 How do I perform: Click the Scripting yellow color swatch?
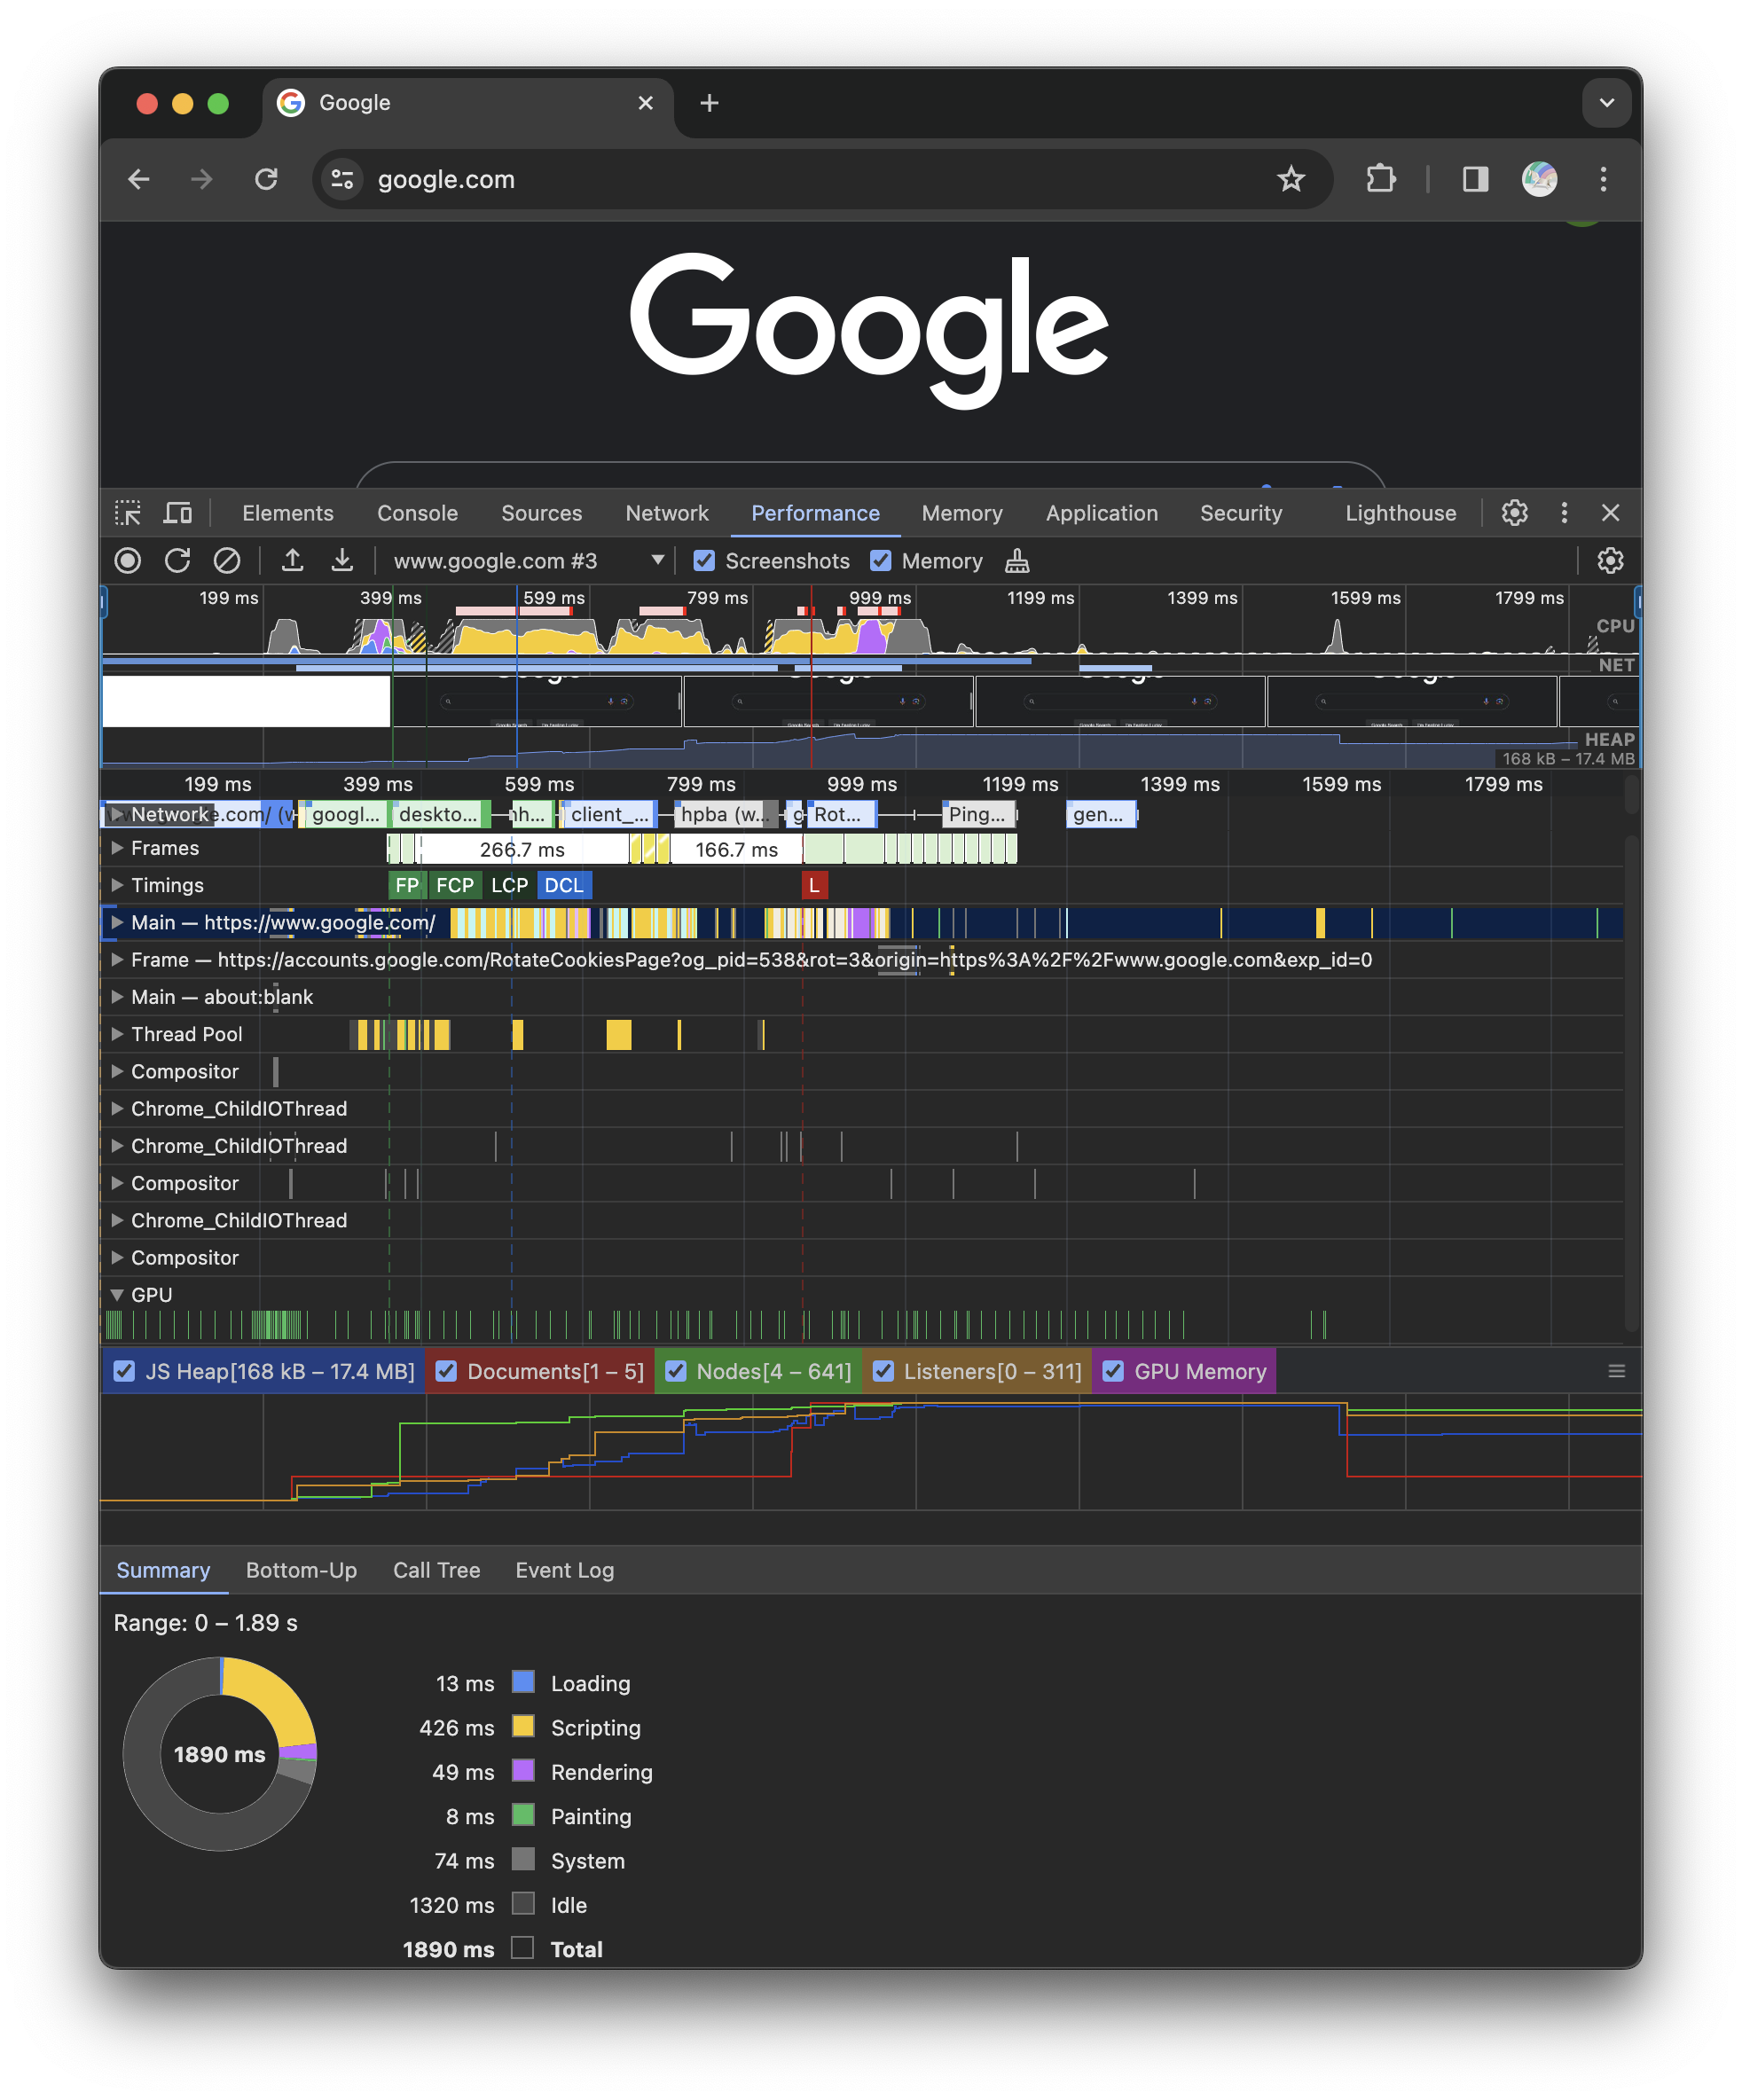[x=523, y=1727]
